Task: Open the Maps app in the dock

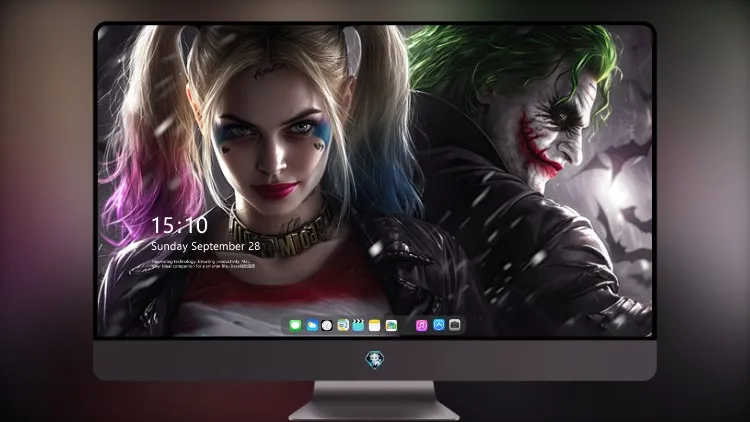Action: tap(343, 326)
